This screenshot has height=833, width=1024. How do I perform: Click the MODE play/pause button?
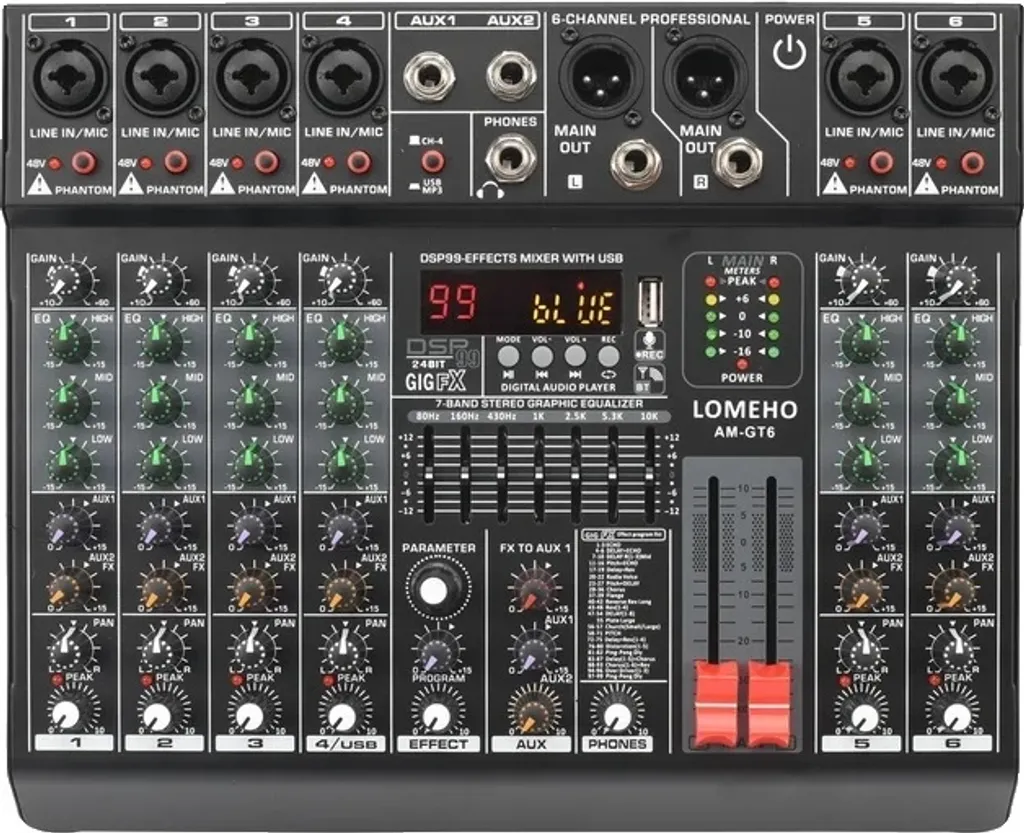[508, 356]
